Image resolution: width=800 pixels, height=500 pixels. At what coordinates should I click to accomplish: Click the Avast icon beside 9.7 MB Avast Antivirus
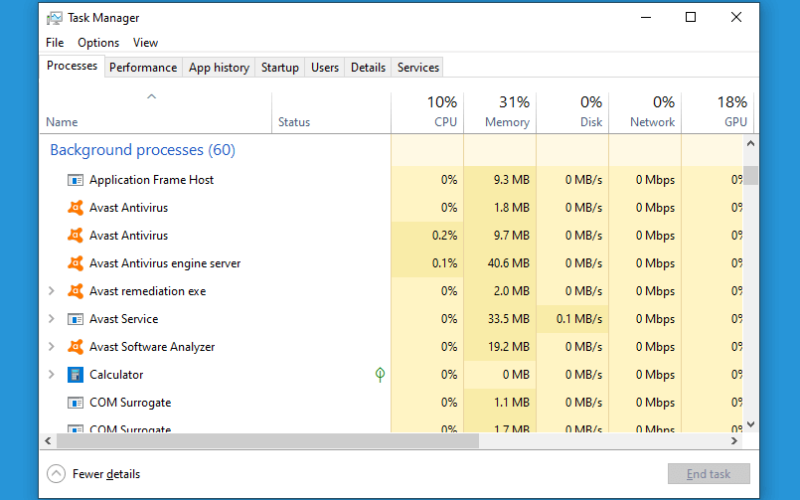coord(76,235)
